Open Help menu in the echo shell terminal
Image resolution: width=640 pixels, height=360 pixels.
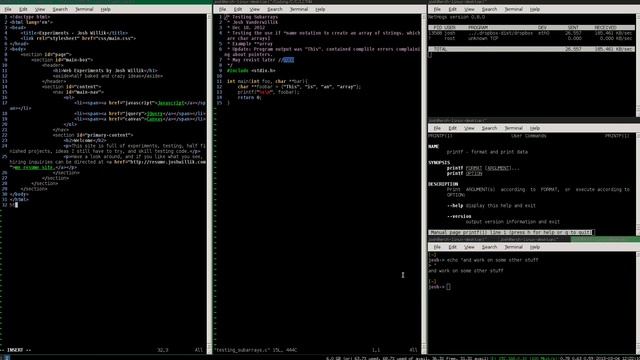tap(535, 247)
